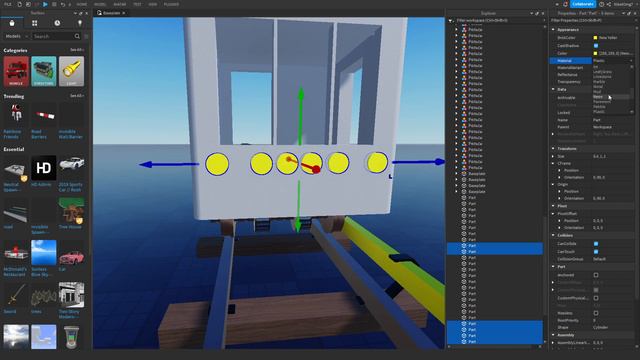Collapse the Pivot section in Properties
The width and height of the screenshot is (640, 360).
[553, 206]
